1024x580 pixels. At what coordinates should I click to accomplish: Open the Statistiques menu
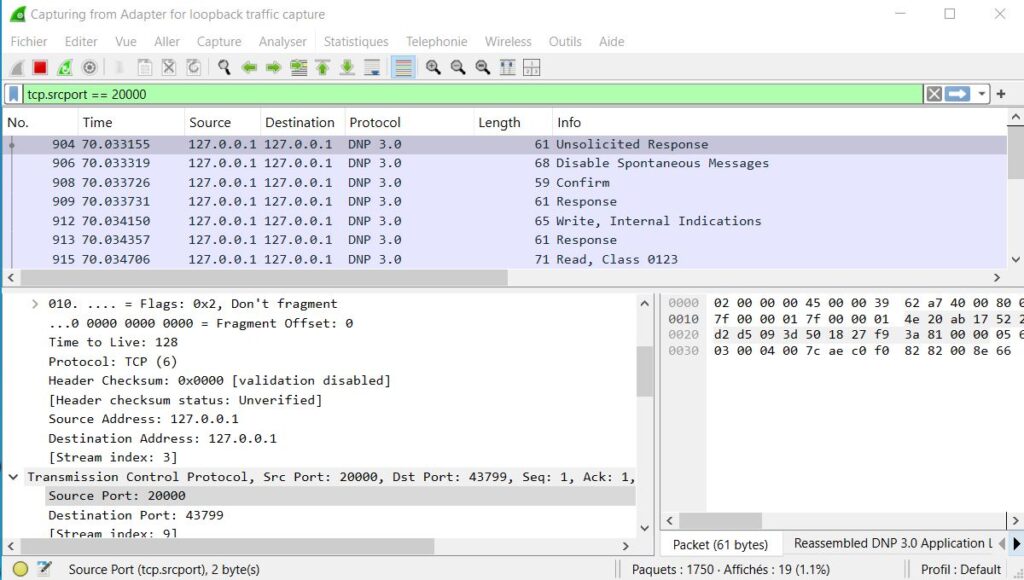(356, 41)
